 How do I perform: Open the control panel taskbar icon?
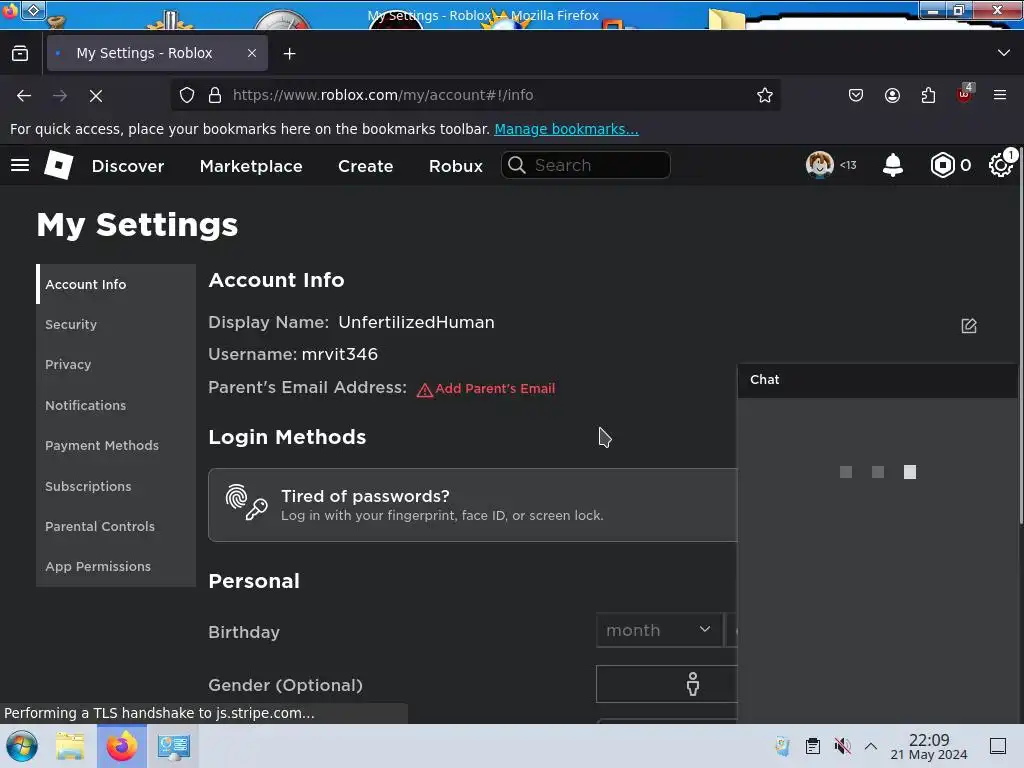(x=174, y=746)
